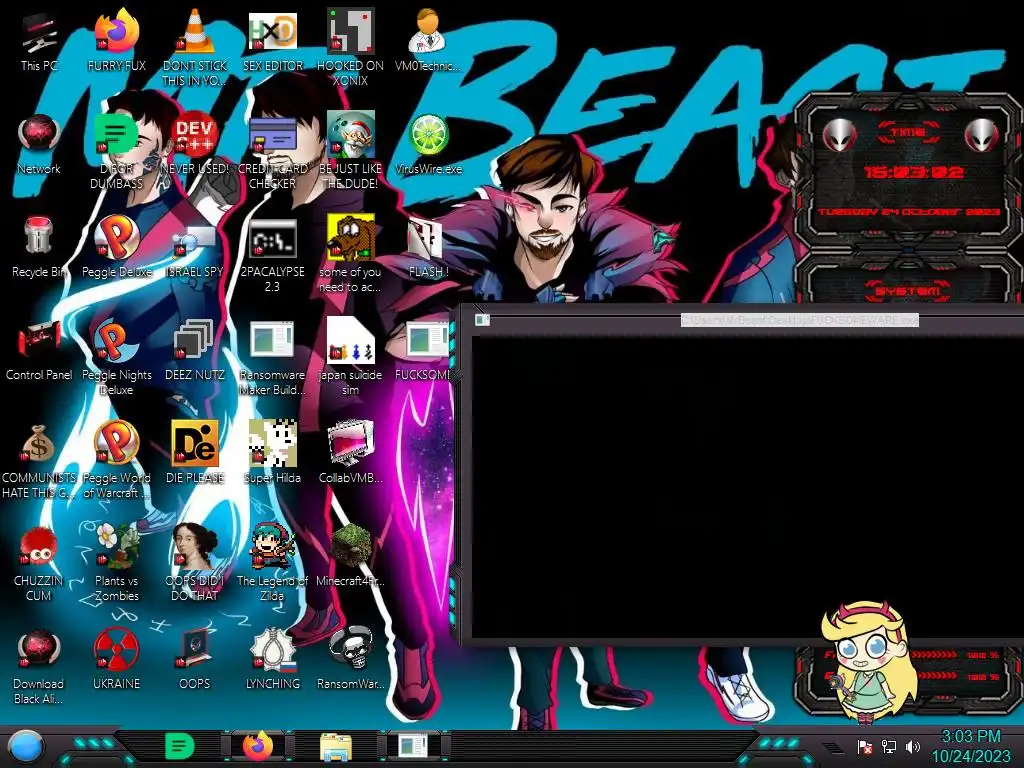The width and height of the screenshot is (1024, 768).
Task: Click the console window title bar path
Action: [x=799, y=320]
